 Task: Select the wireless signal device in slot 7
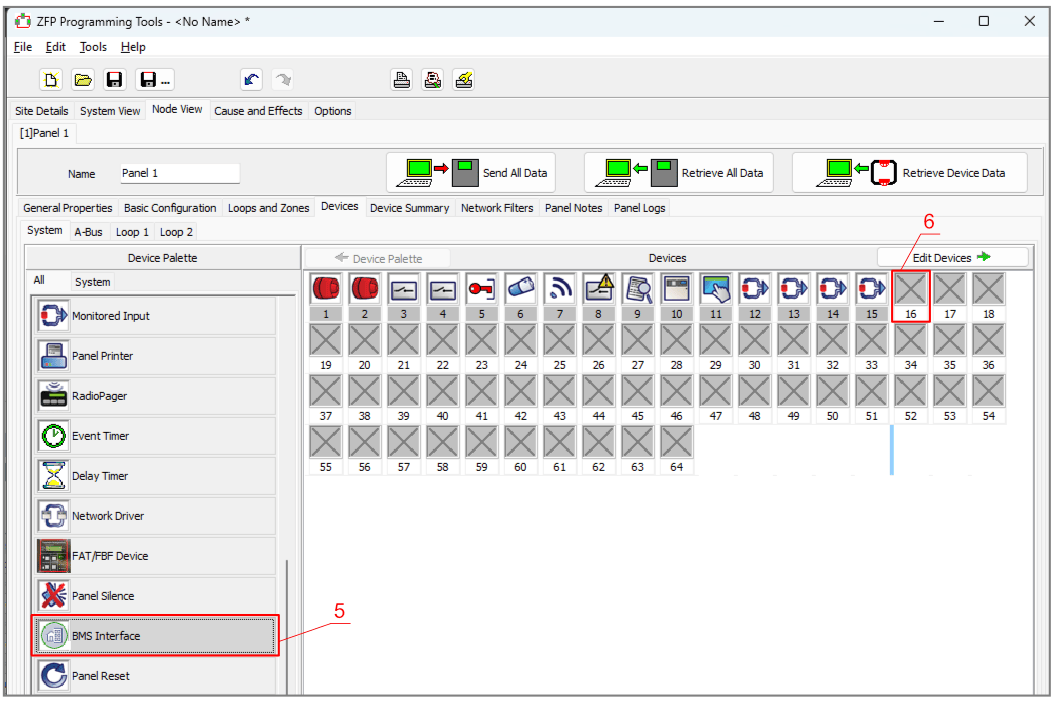click(559, 289)
